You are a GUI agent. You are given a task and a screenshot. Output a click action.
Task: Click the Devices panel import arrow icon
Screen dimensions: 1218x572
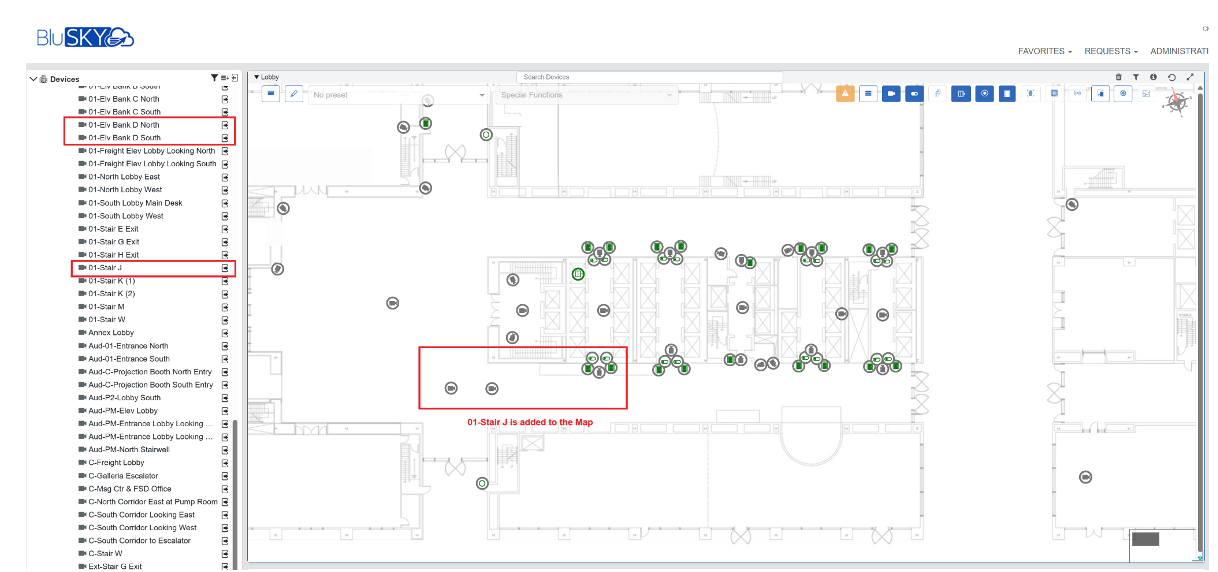(234, 78)
